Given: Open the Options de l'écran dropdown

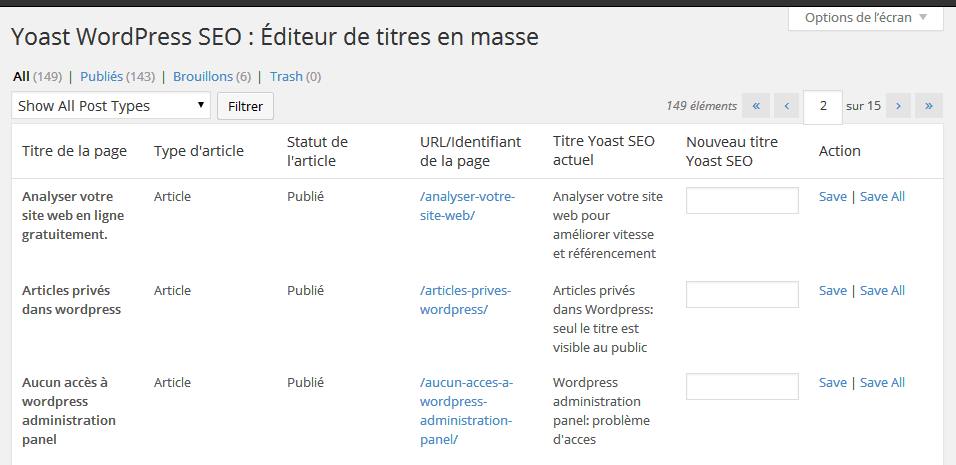Looking at the screenshot, I should pyautogui.click(x=865, y=18).
